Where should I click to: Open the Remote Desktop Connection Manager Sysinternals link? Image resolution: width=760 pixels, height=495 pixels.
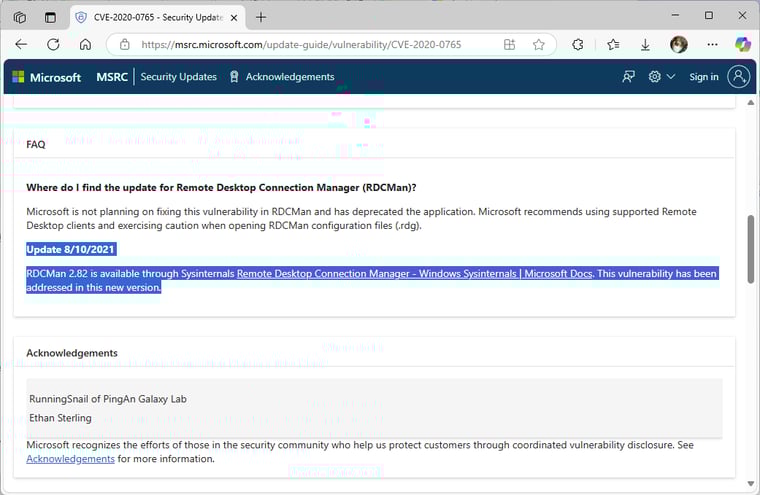tap(414, 273)
